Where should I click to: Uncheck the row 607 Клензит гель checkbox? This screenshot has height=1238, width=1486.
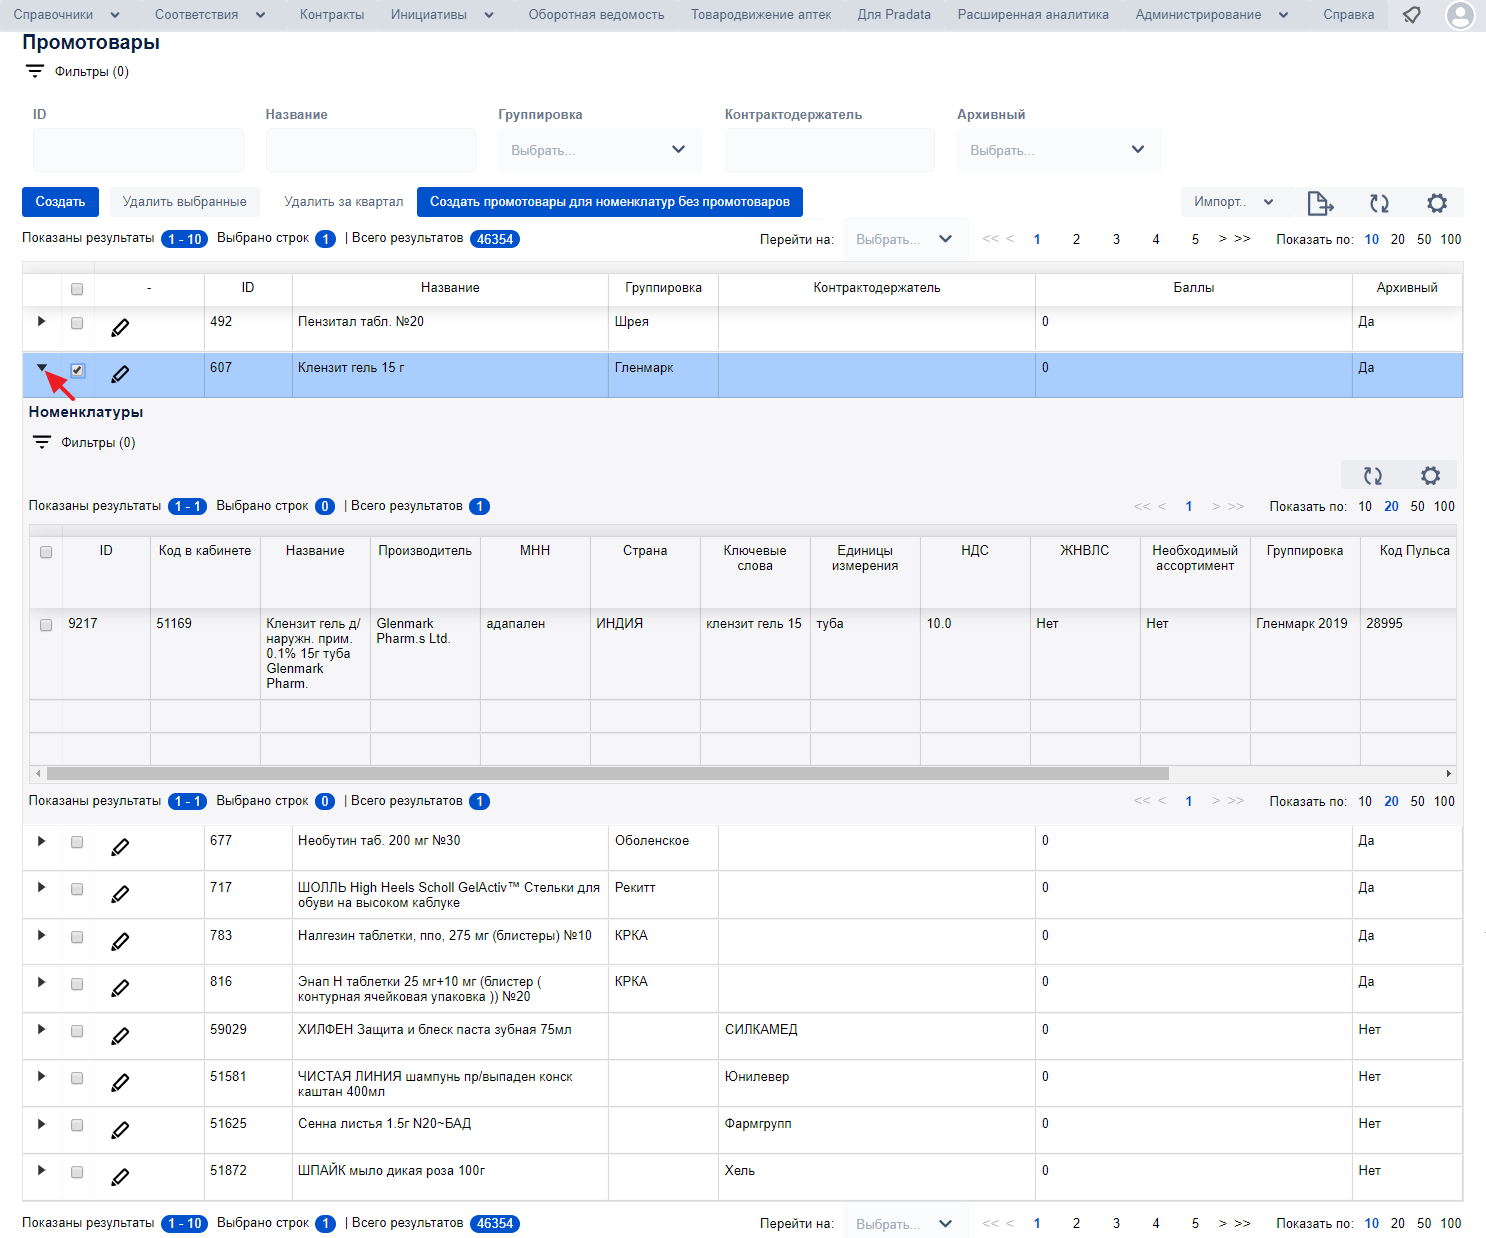point(77,370)
